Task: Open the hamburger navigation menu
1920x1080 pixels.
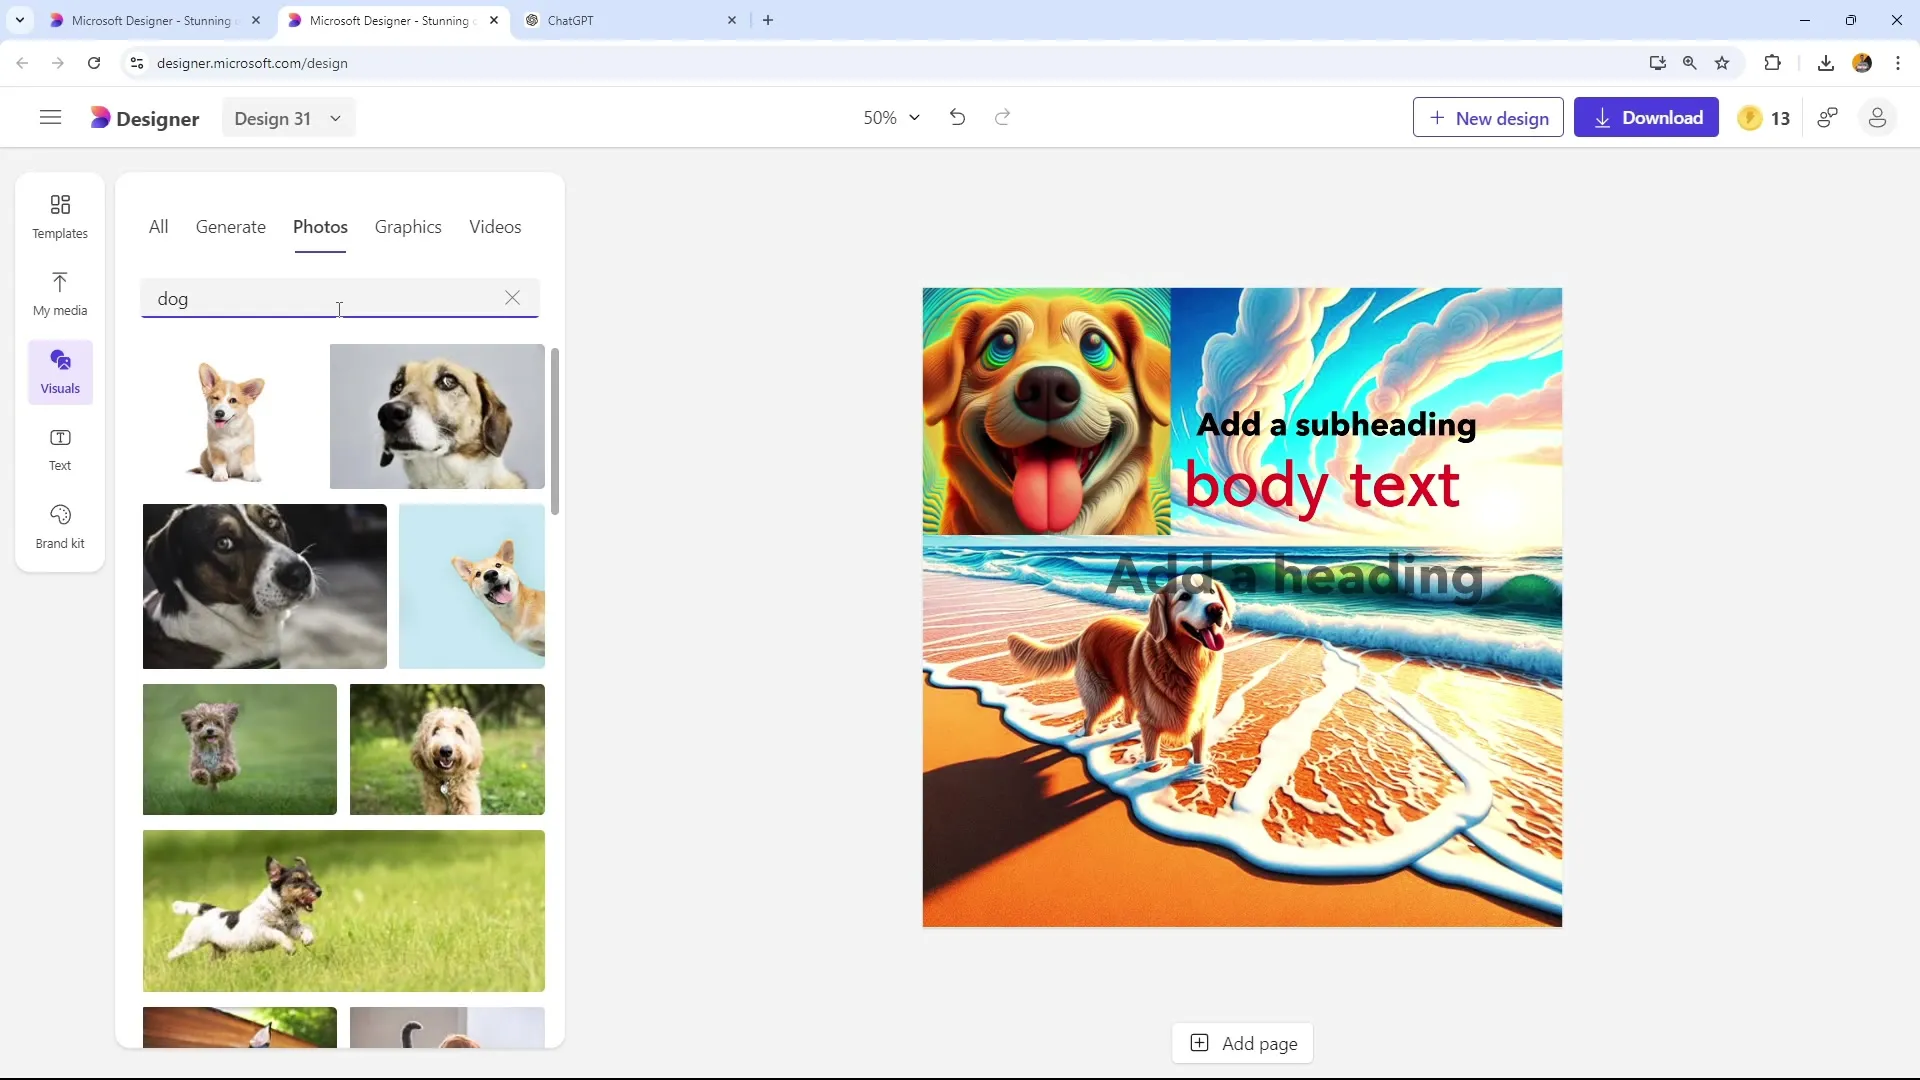Action: click(x=50, y=118)
